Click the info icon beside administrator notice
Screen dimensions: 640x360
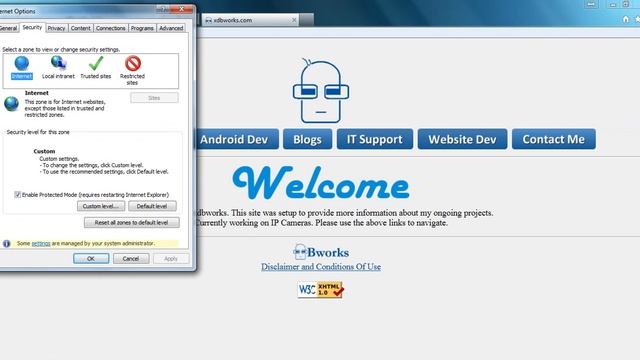(7, 244)
